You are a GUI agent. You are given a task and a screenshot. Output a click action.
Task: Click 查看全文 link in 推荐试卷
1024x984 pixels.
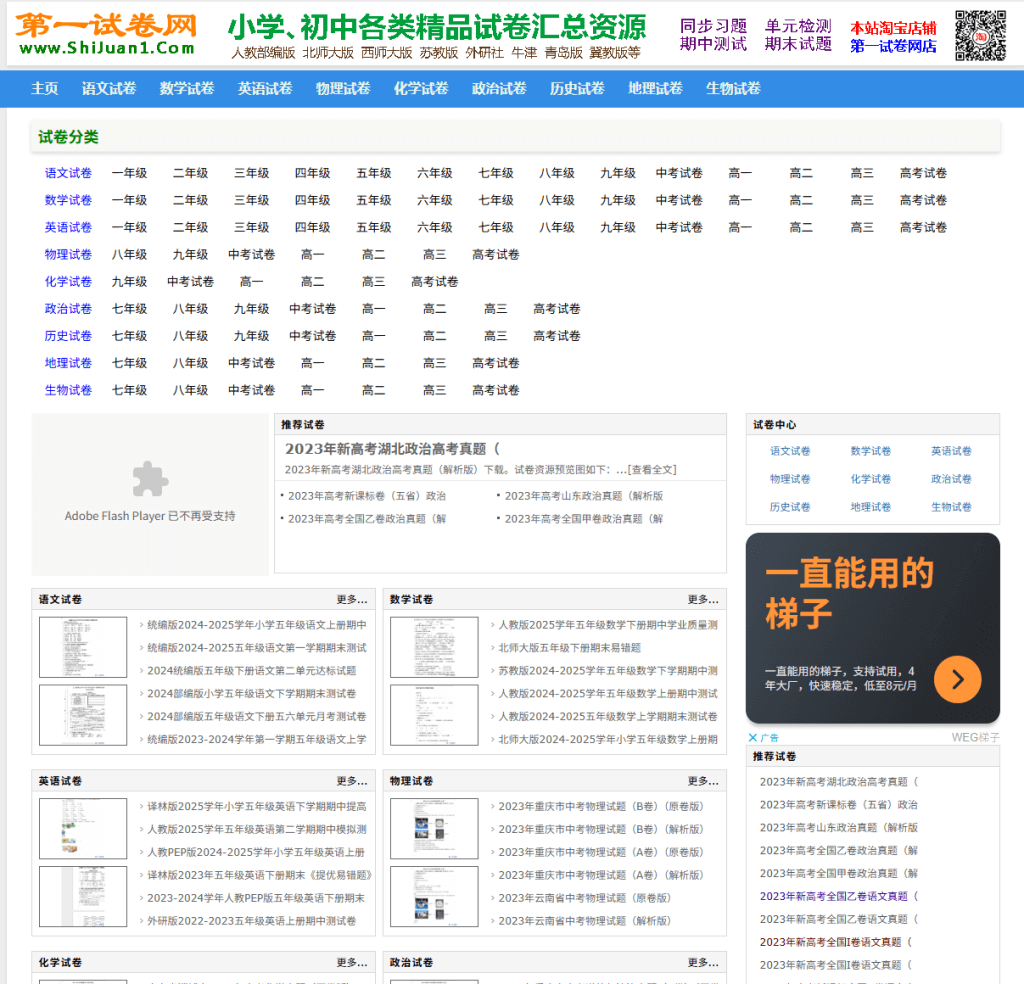(x=652, y=469)
